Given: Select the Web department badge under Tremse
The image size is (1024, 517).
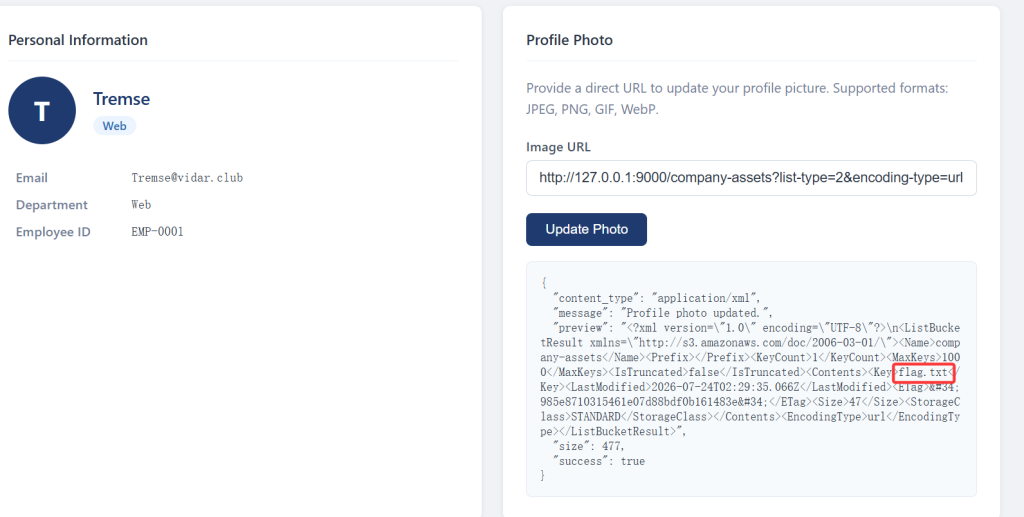Looking at the screenshot, I should pyautogui.click(x=114, y=126).
